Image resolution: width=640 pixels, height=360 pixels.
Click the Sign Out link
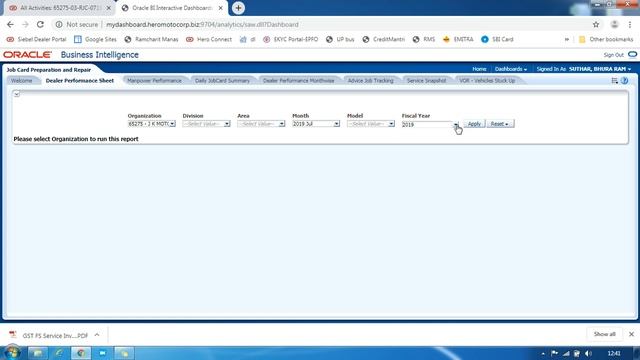pyautogui.click(x=613, y=55)
